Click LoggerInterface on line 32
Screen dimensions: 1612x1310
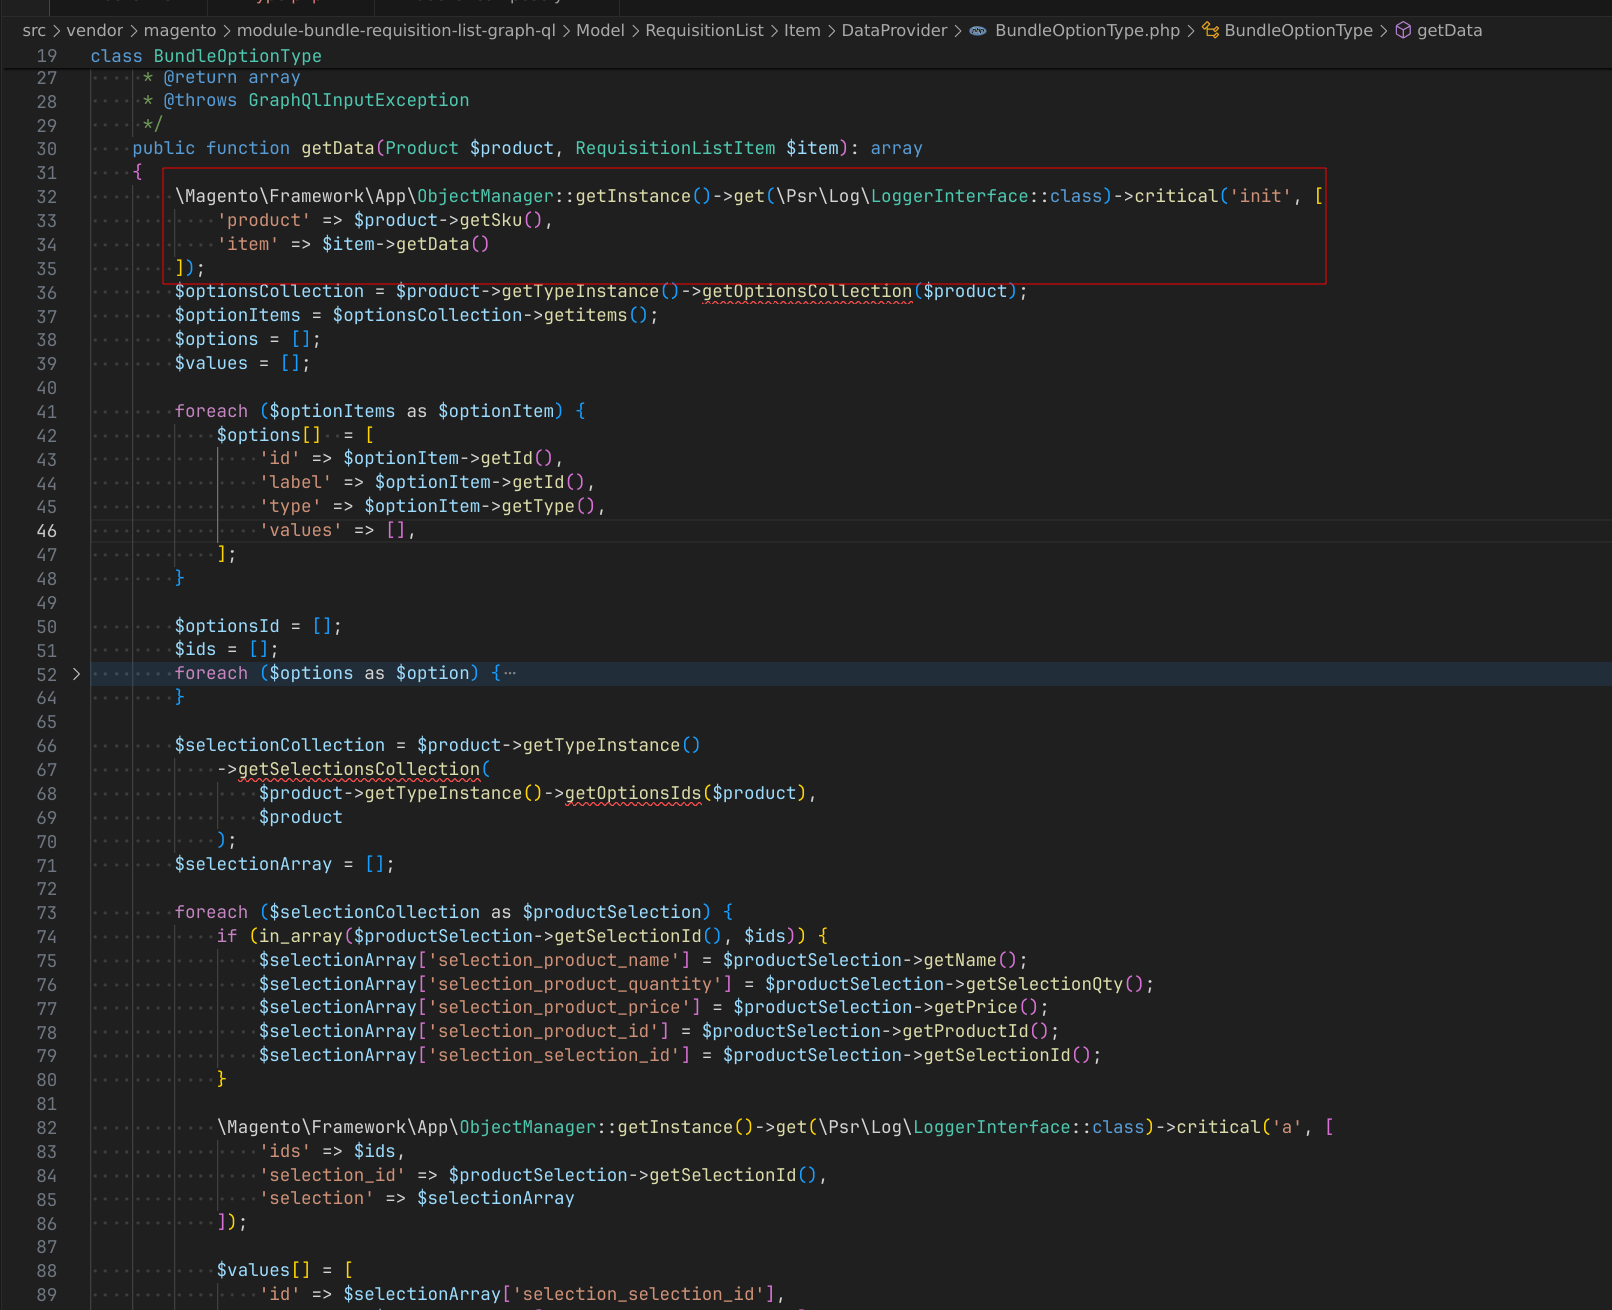pyautogui.click(x=949, y=196)
